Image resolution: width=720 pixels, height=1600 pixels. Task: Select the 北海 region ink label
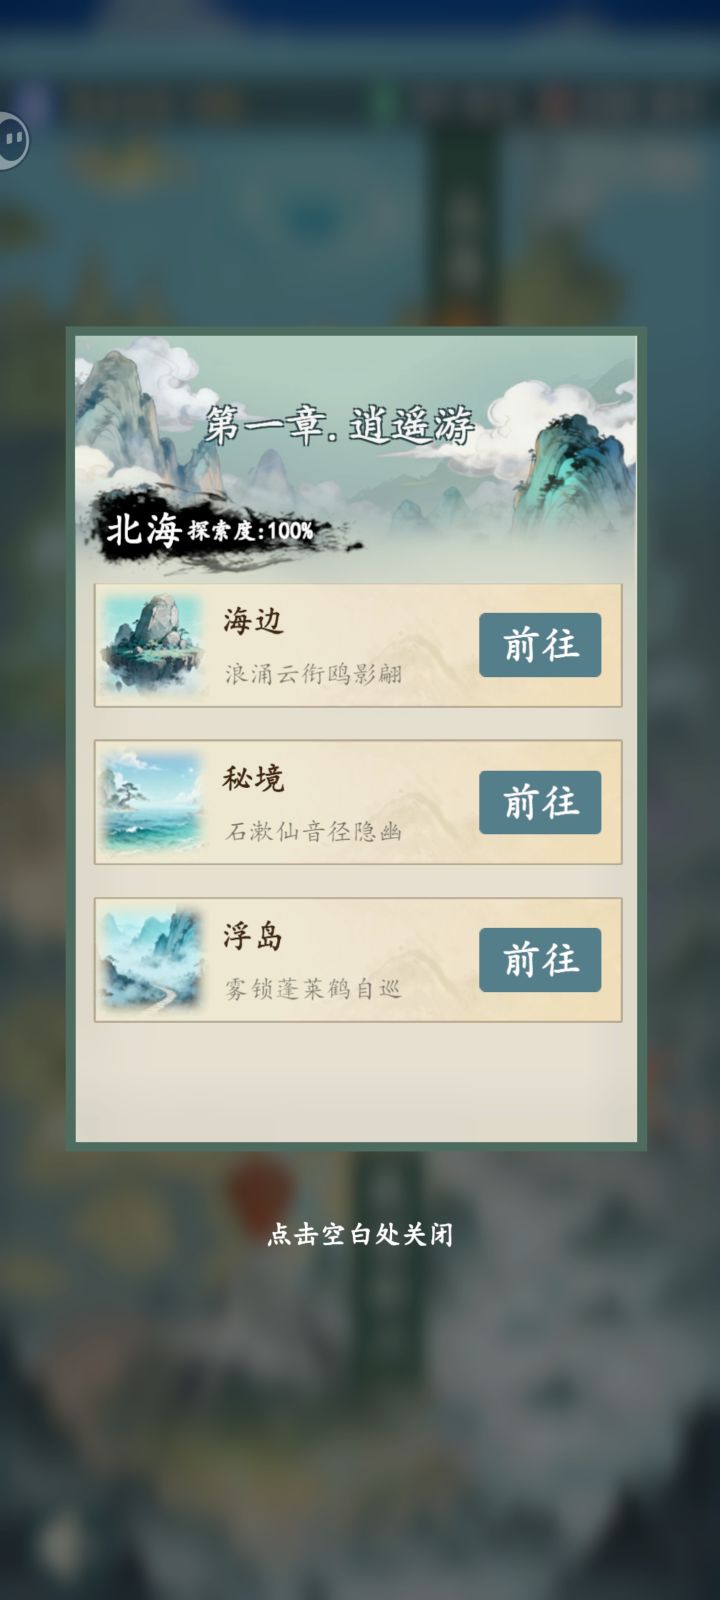click(143, 530)
